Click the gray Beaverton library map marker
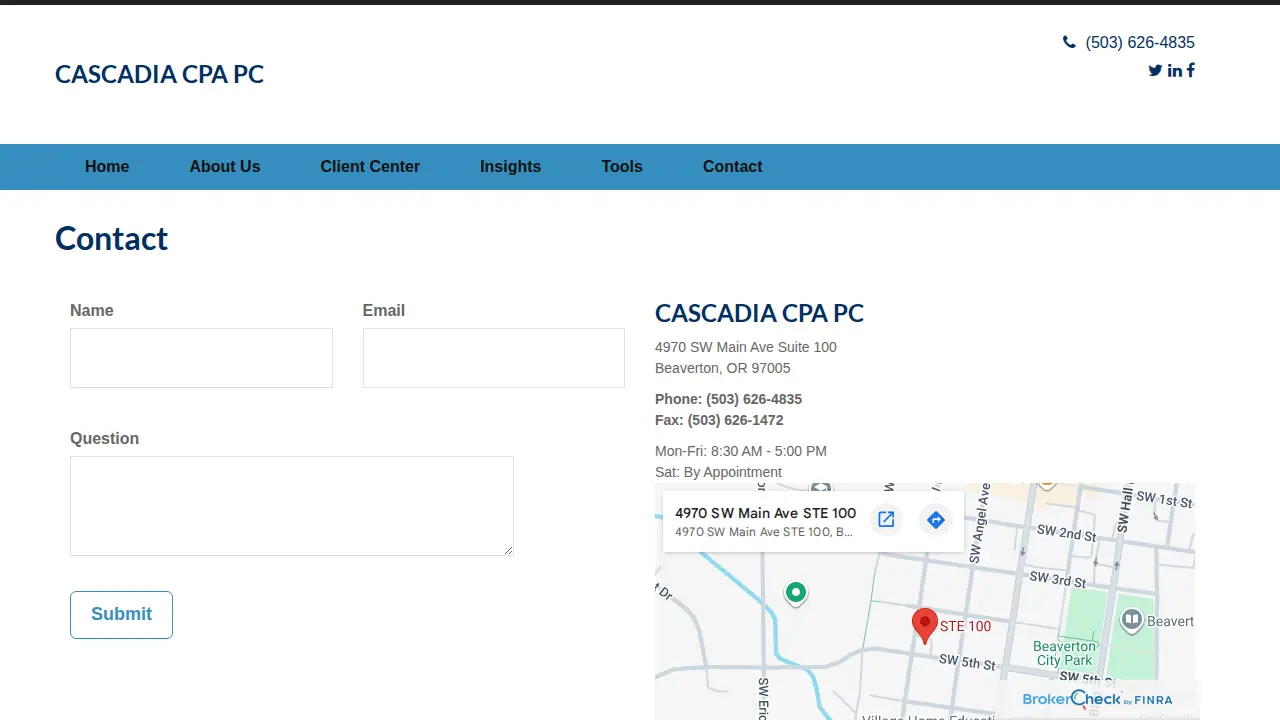This screenshot has height=720, width=1280. point(1131,621)
